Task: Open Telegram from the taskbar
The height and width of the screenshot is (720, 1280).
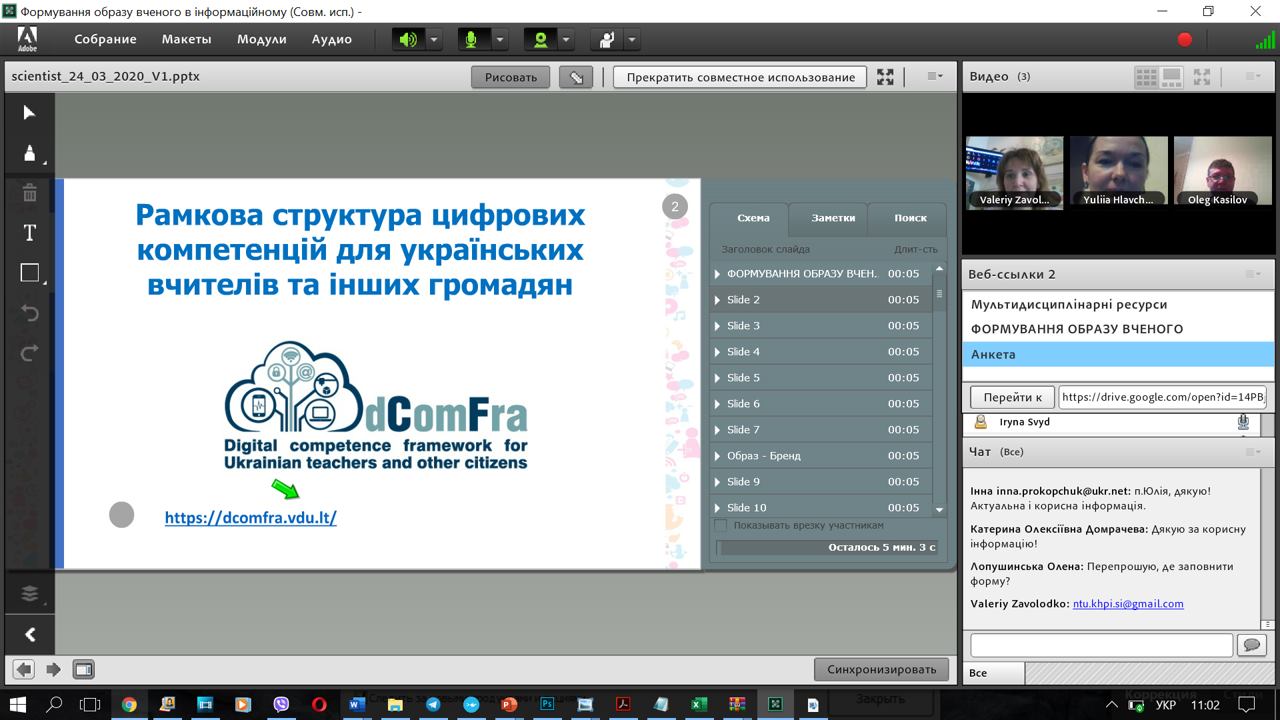Action: click(432, 704)
